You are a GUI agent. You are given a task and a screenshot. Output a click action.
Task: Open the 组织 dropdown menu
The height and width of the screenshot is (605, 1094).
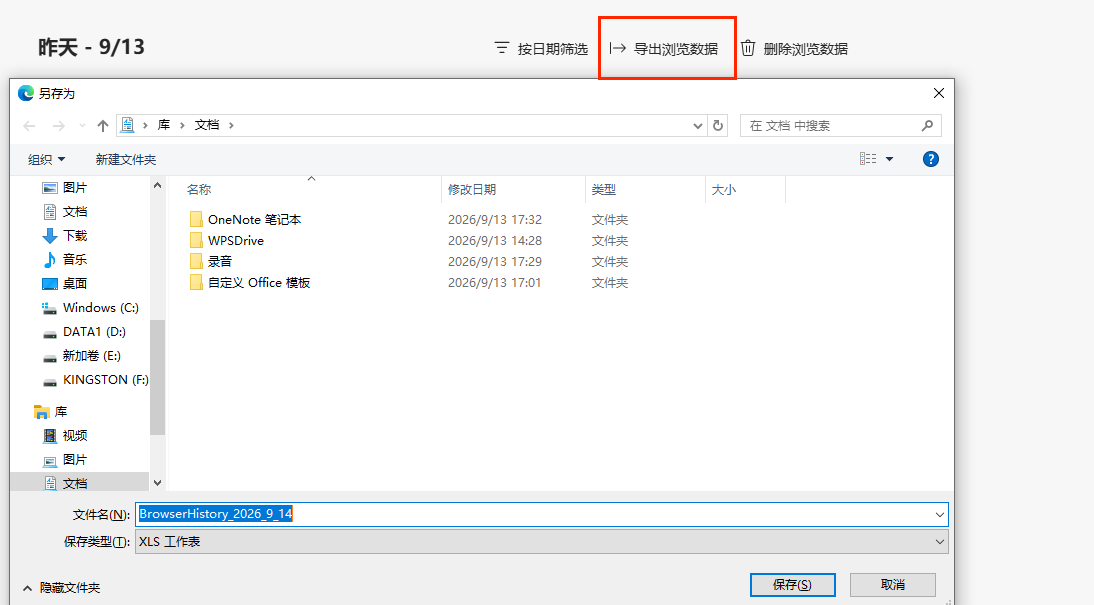[47, 159]
